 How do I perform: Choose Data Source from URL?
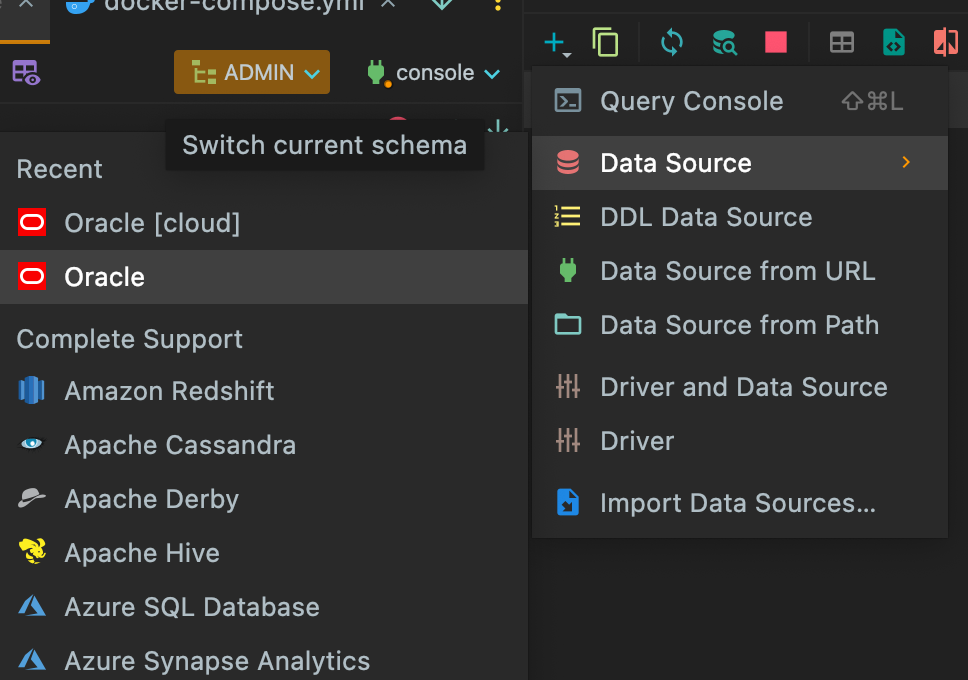point(740,271)
